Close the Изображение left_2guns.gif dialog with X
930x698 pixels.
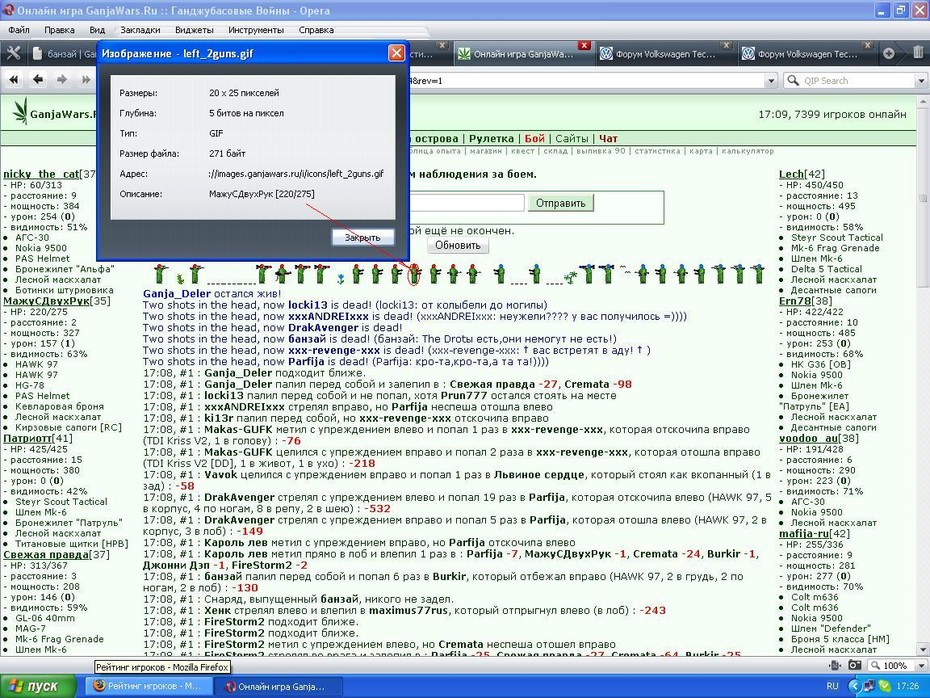pyautogui.click(x=396, y=53)
